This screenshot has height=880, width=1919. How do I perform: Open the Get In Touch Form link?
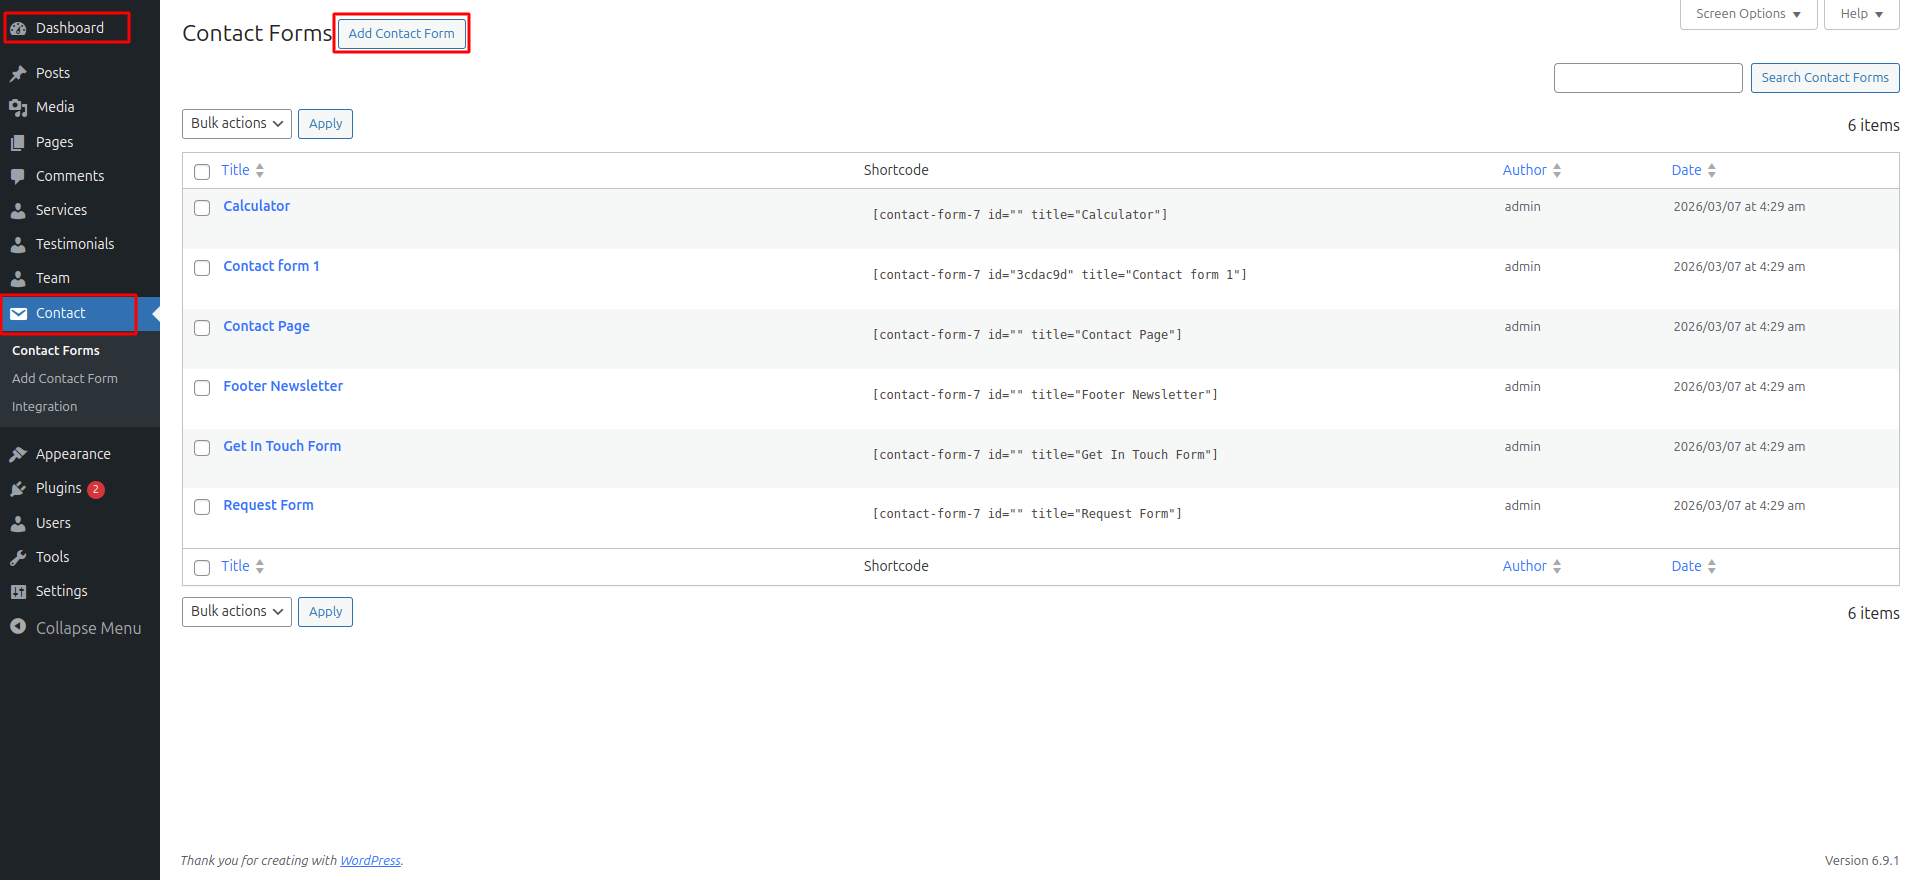(x=282, y=446)
